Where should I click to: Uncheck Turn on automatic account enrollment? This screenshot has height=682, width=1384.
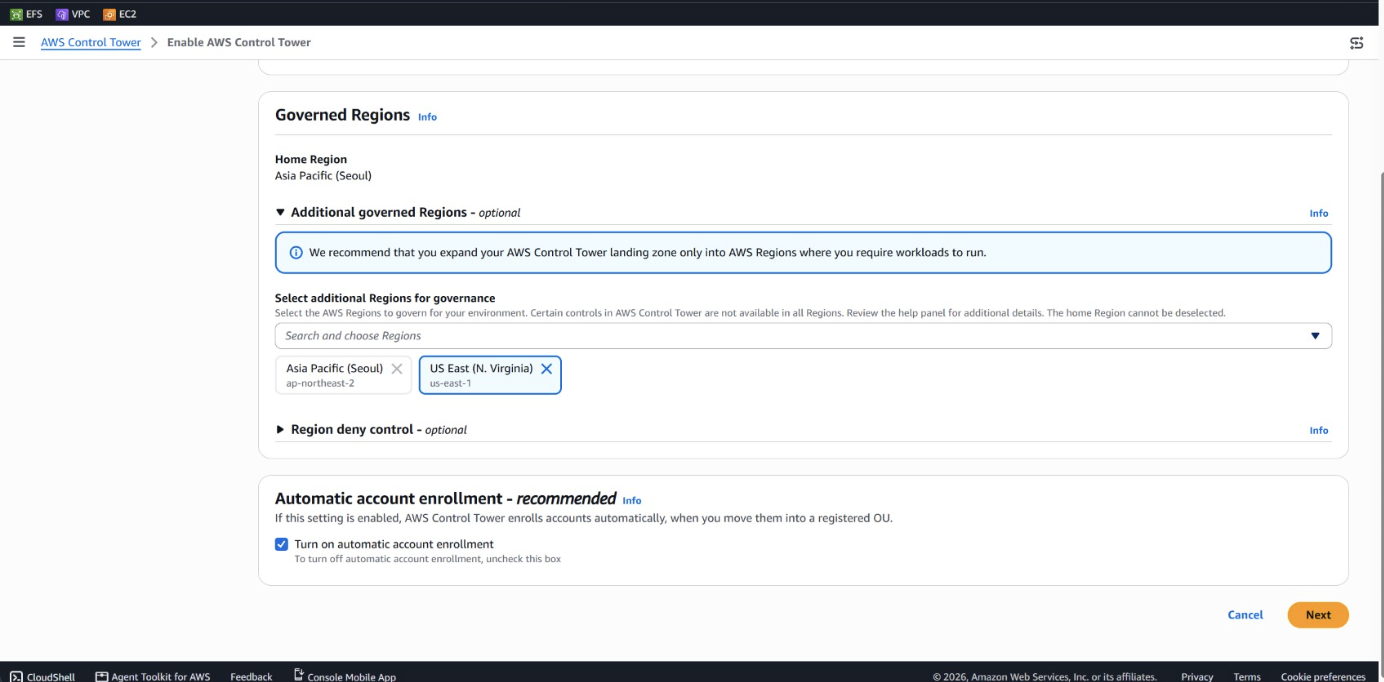click(x=282, y=544)
